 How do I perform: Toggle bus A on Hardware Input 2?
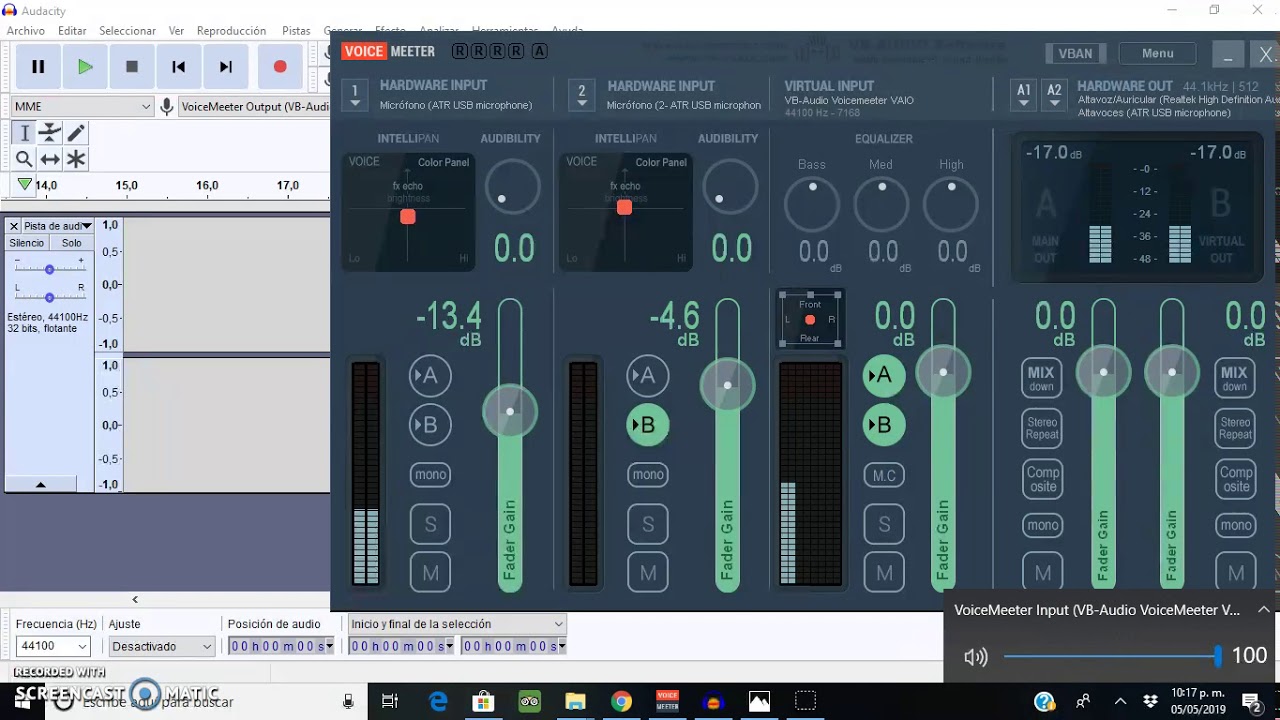648,376
